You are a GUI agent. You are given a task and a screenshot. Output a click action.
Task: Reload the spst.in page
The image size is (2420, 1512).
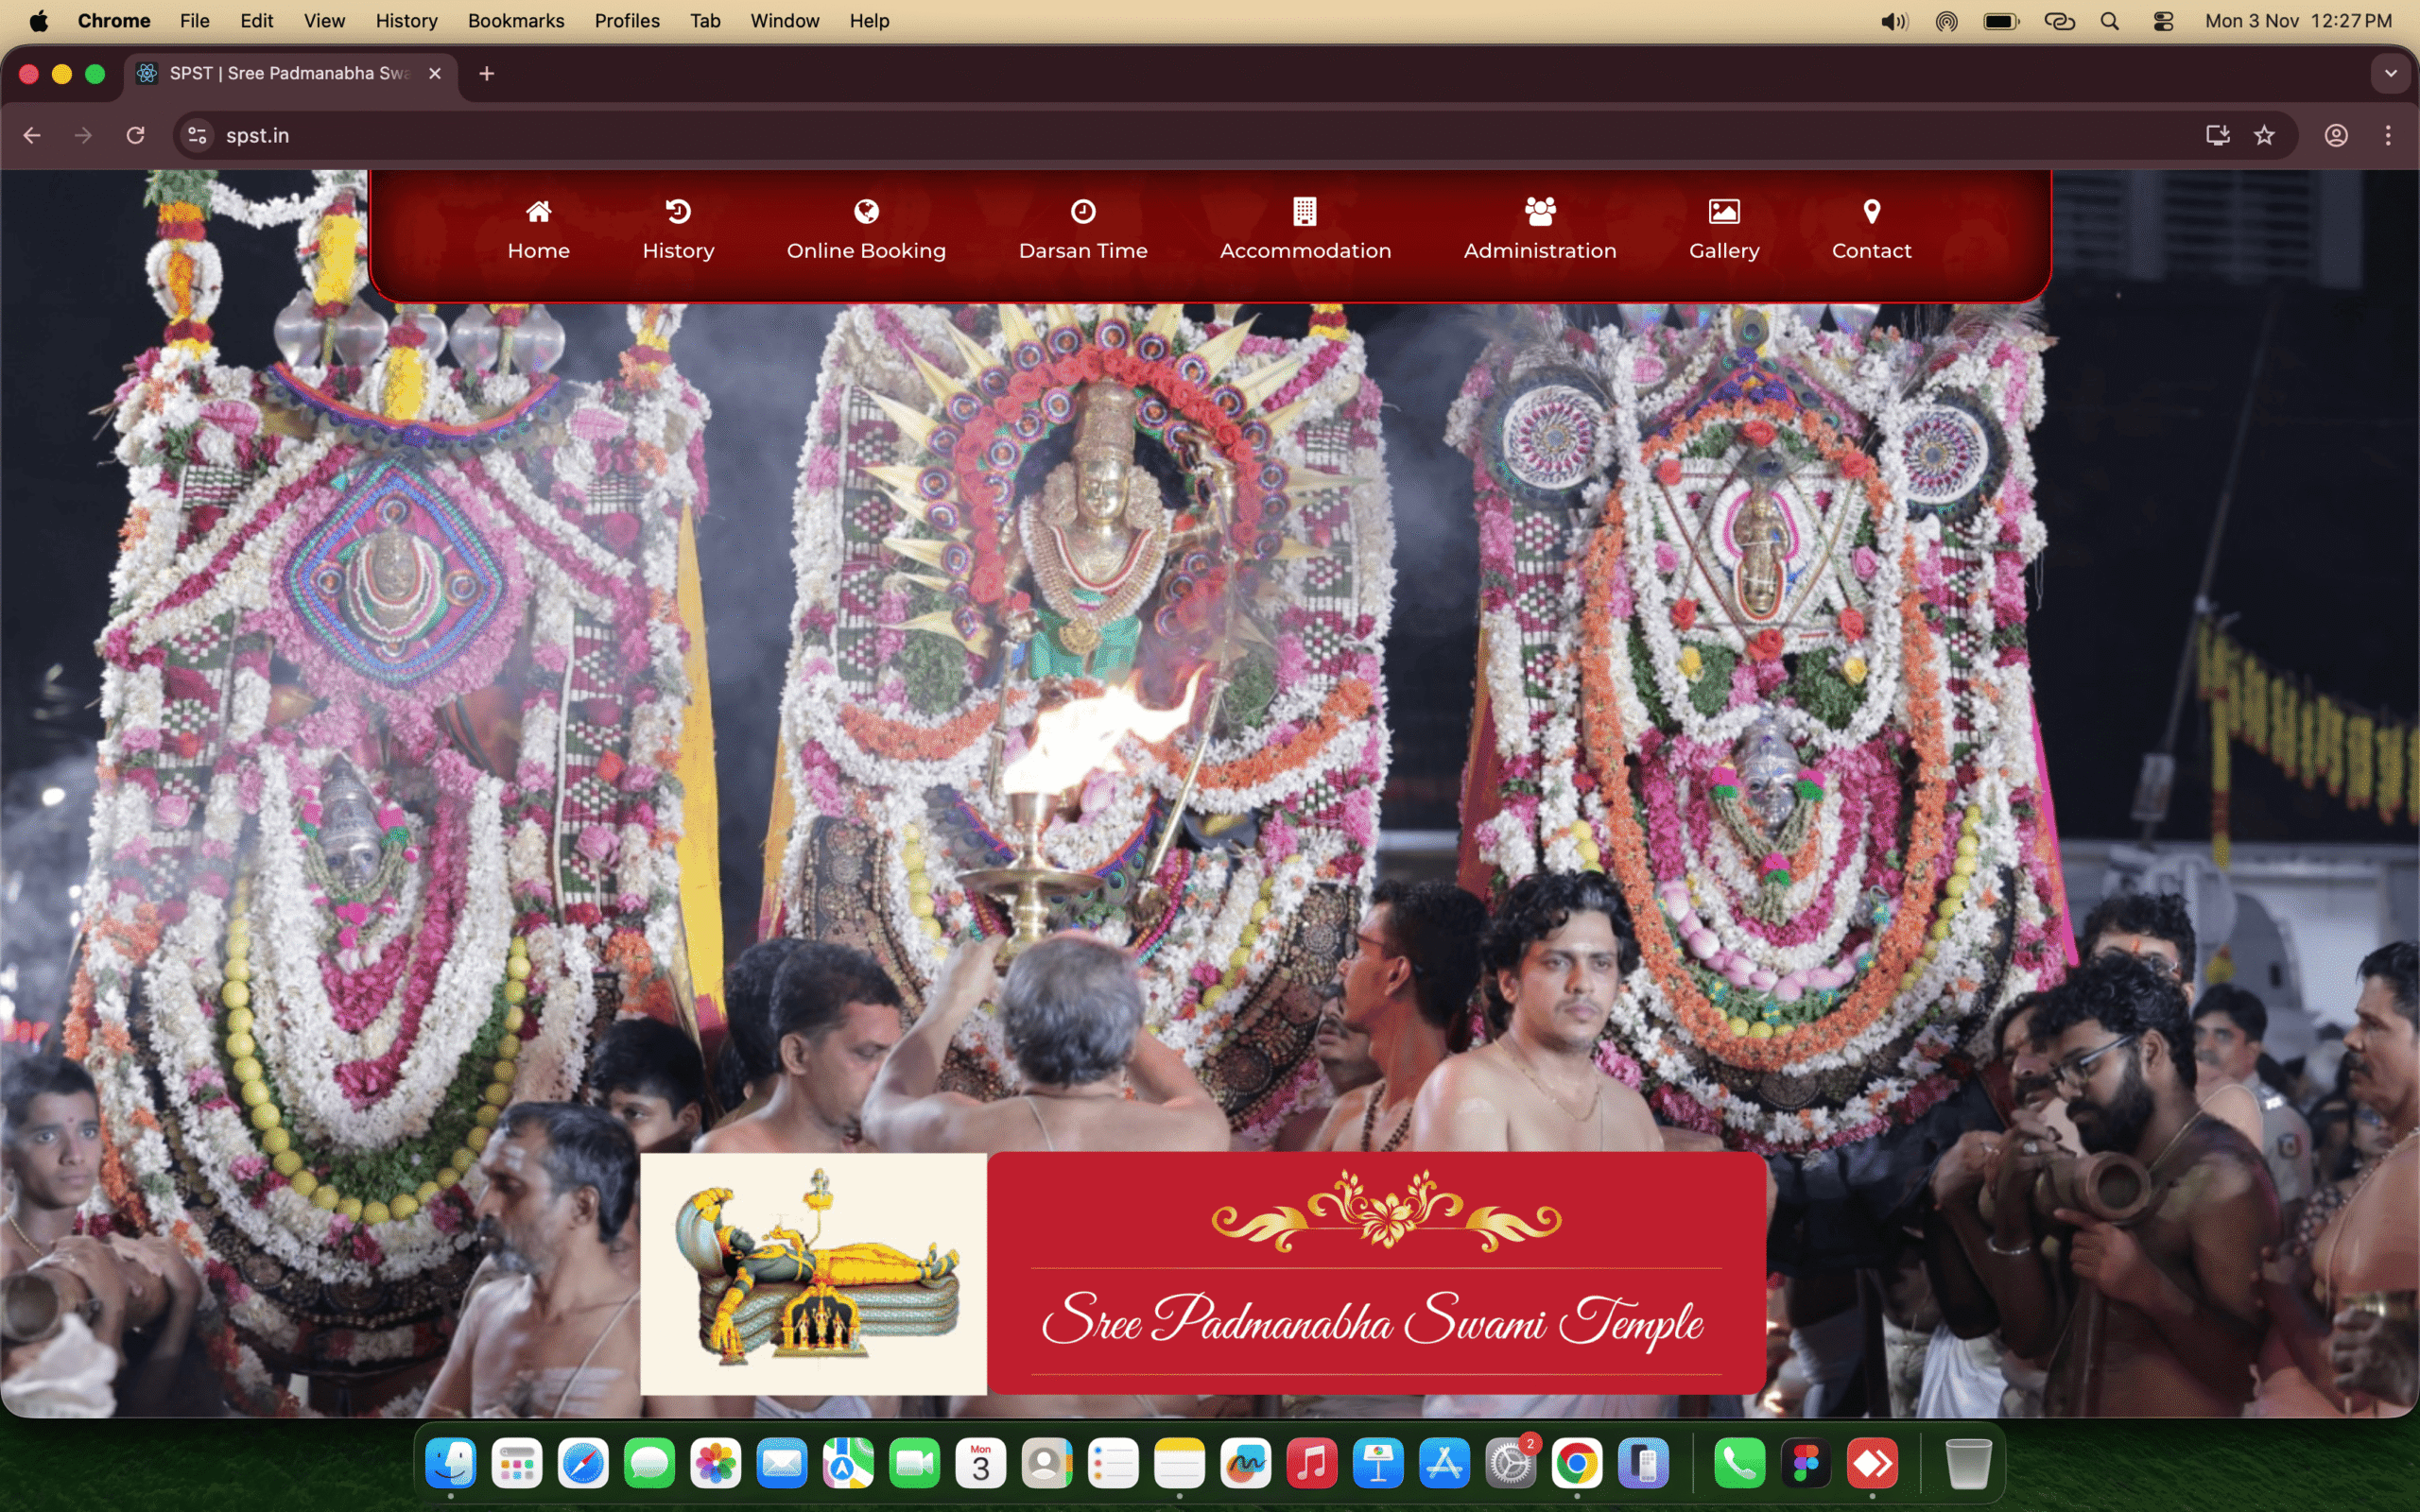135,135
